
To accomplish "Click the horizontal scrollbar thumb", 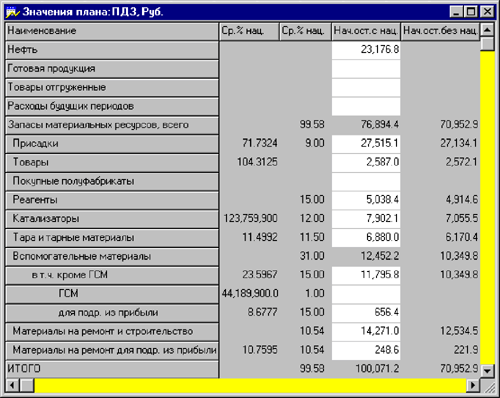I will pyautogui.click(x=27, y=385).
